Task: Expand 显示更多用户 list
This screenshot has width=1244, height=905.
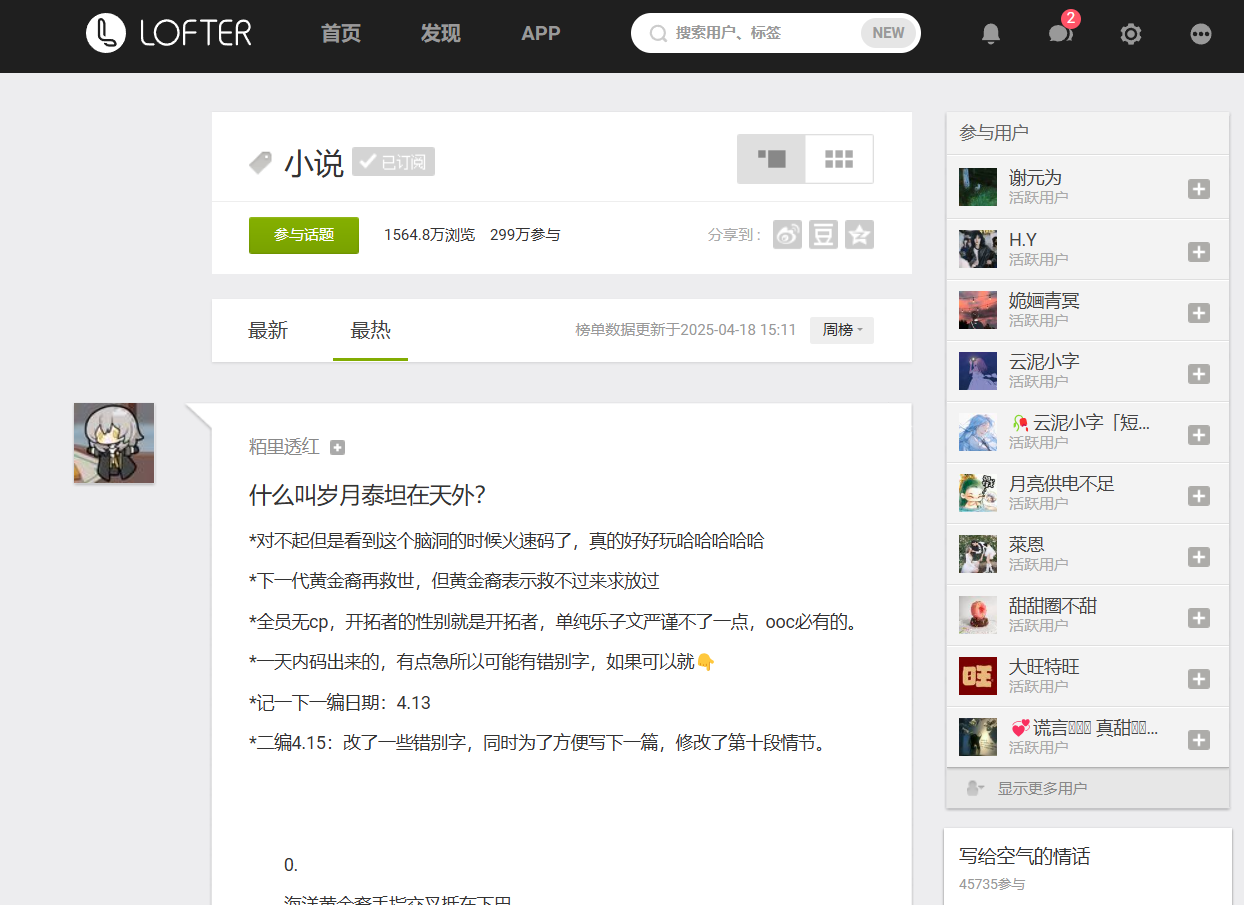Action: pyautogui.click(x=1087, y=788)
